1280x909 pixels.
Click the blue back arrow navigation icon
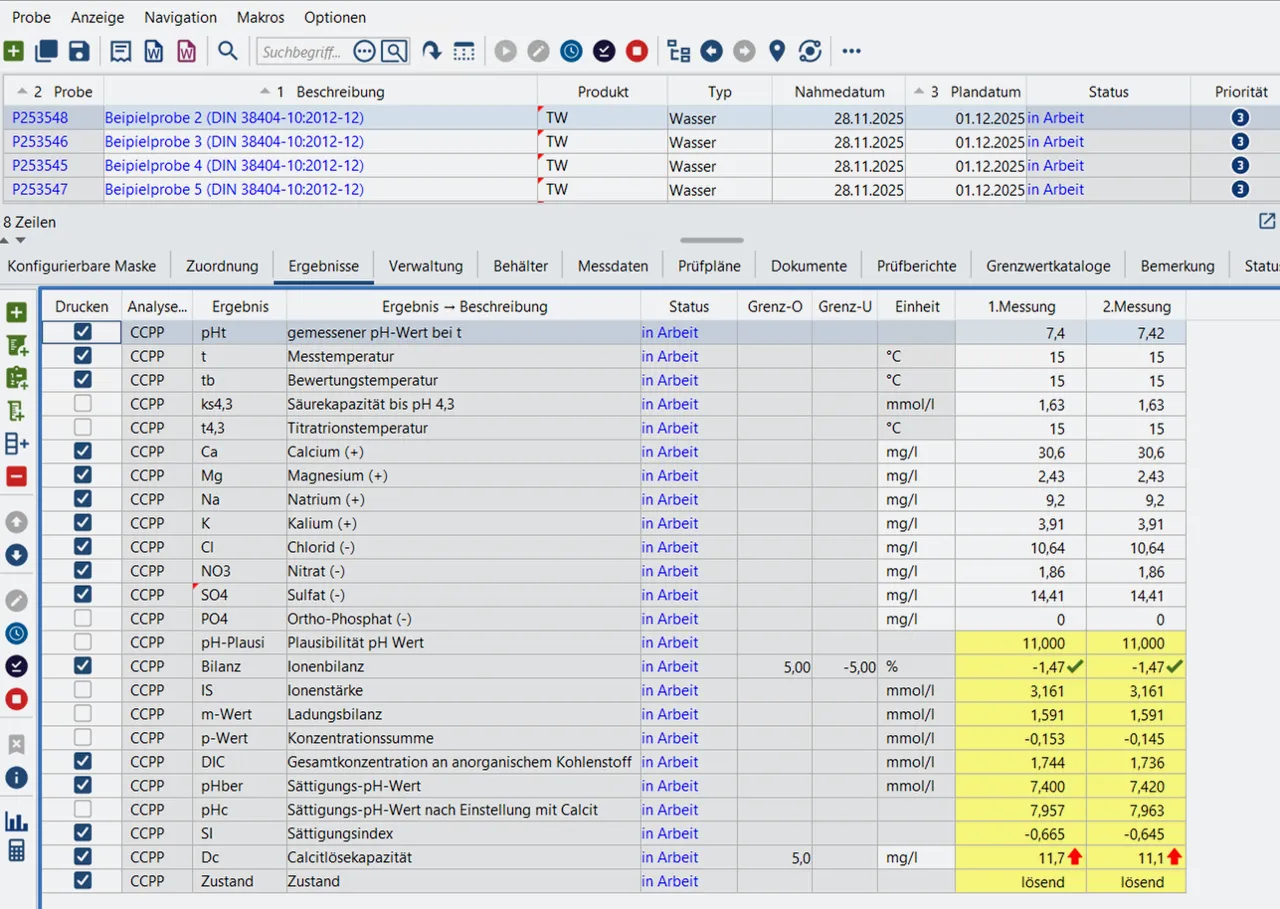click(711, 51)
